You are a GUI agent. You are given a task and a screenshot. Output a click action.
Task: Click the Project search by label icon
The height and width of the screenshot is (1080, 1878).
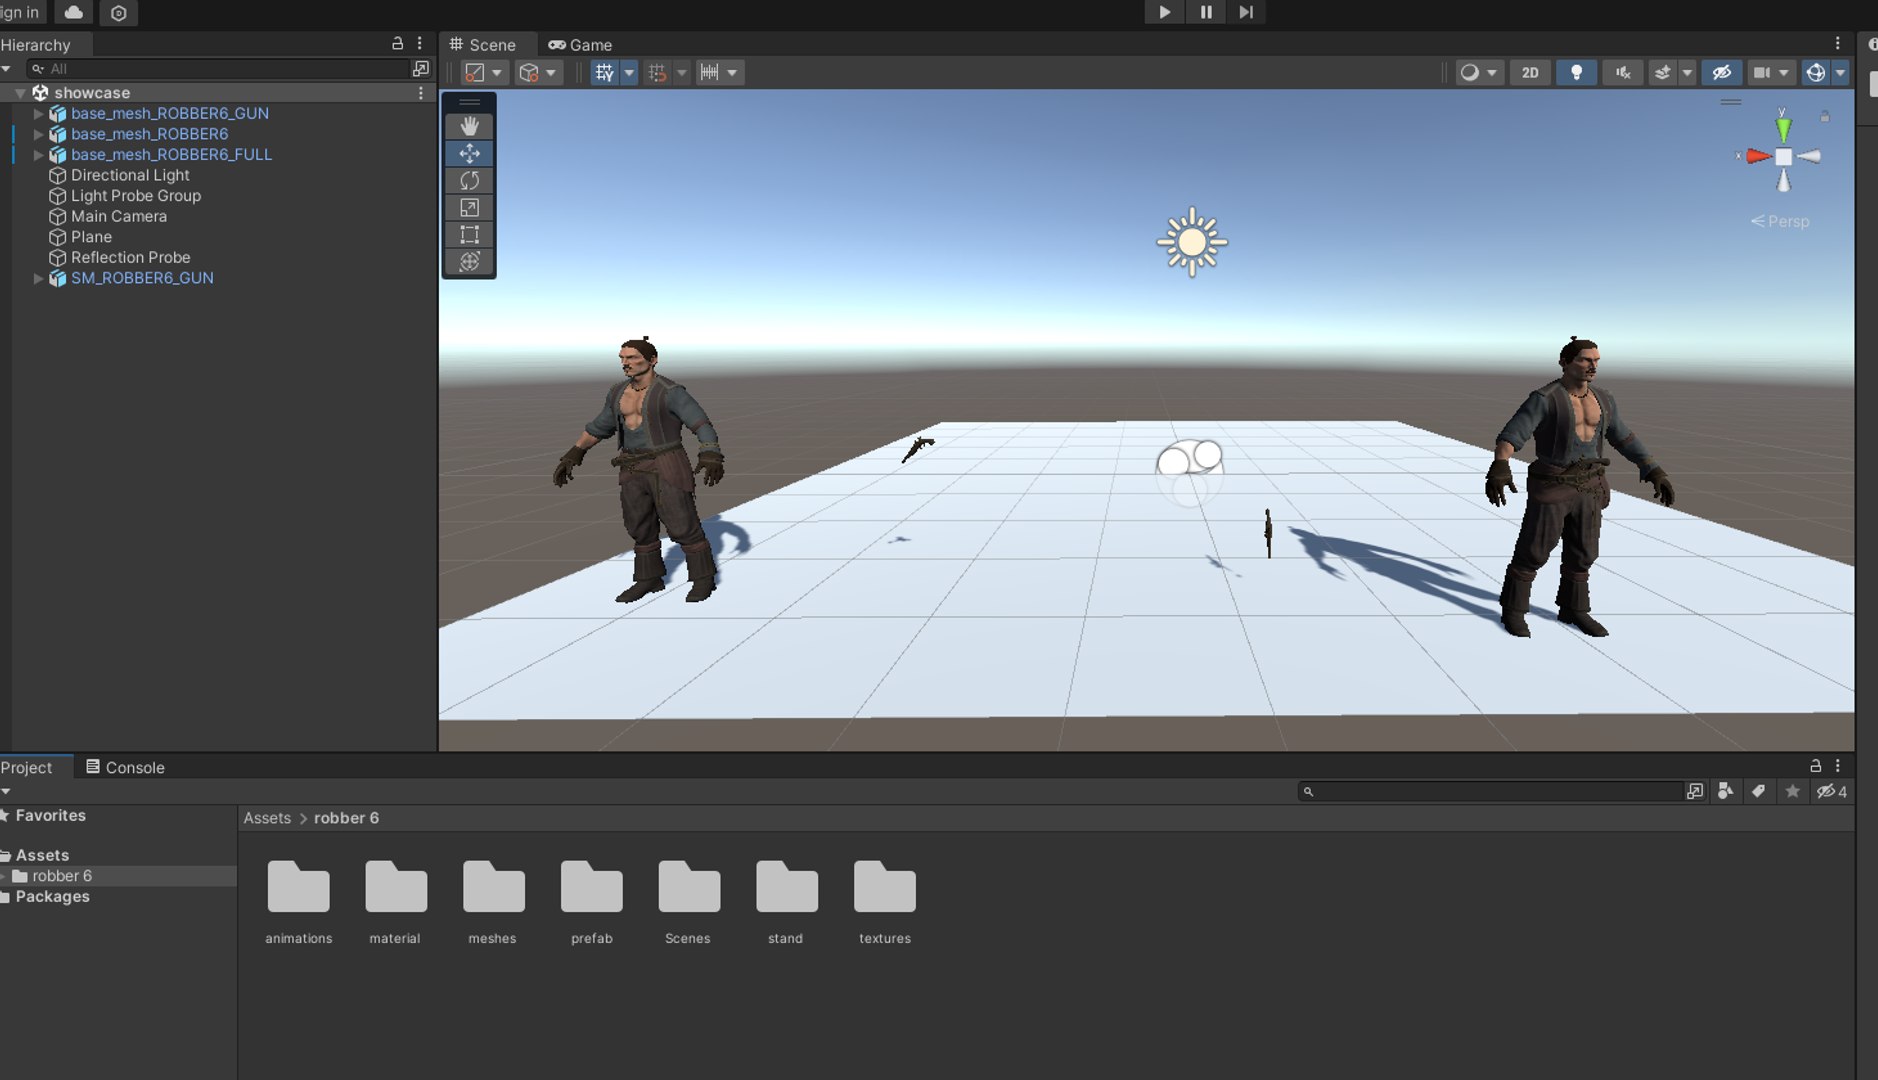click(1758, 791)
